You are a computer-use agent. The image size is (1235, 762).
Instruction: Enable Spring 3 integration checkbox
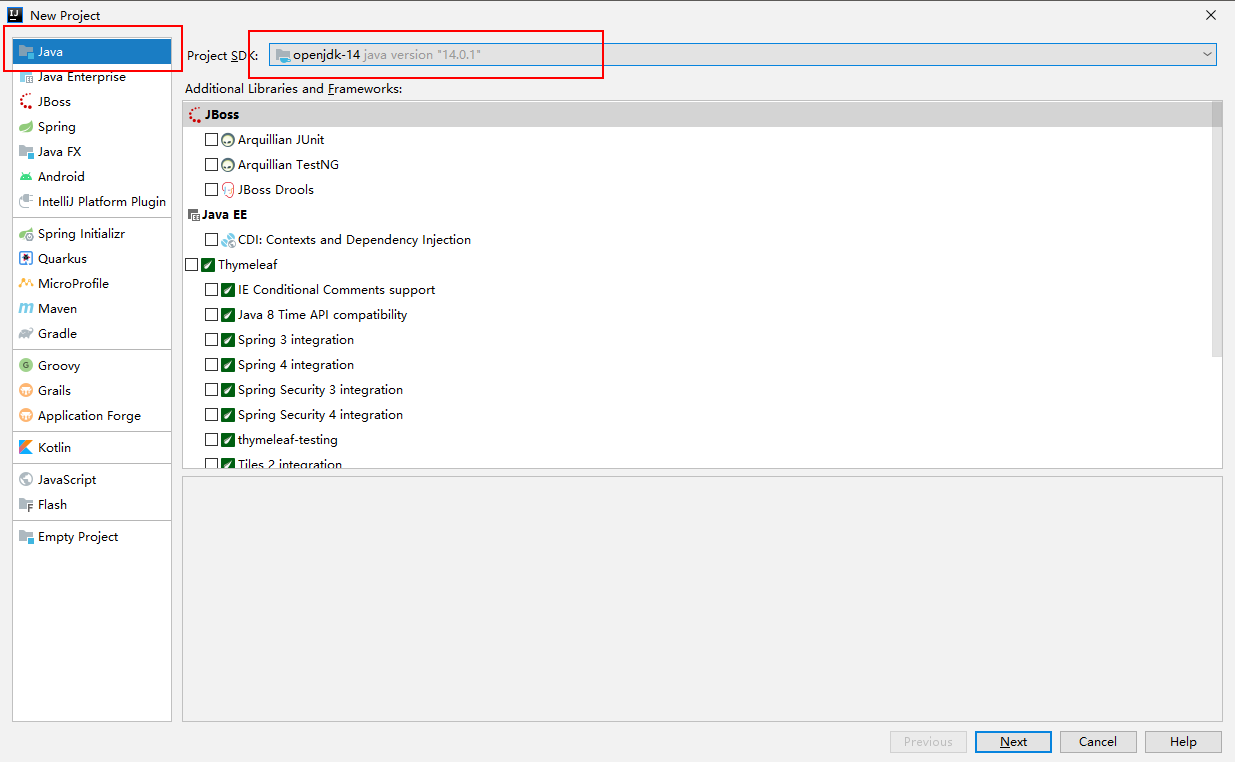click(x=211, y=340)
